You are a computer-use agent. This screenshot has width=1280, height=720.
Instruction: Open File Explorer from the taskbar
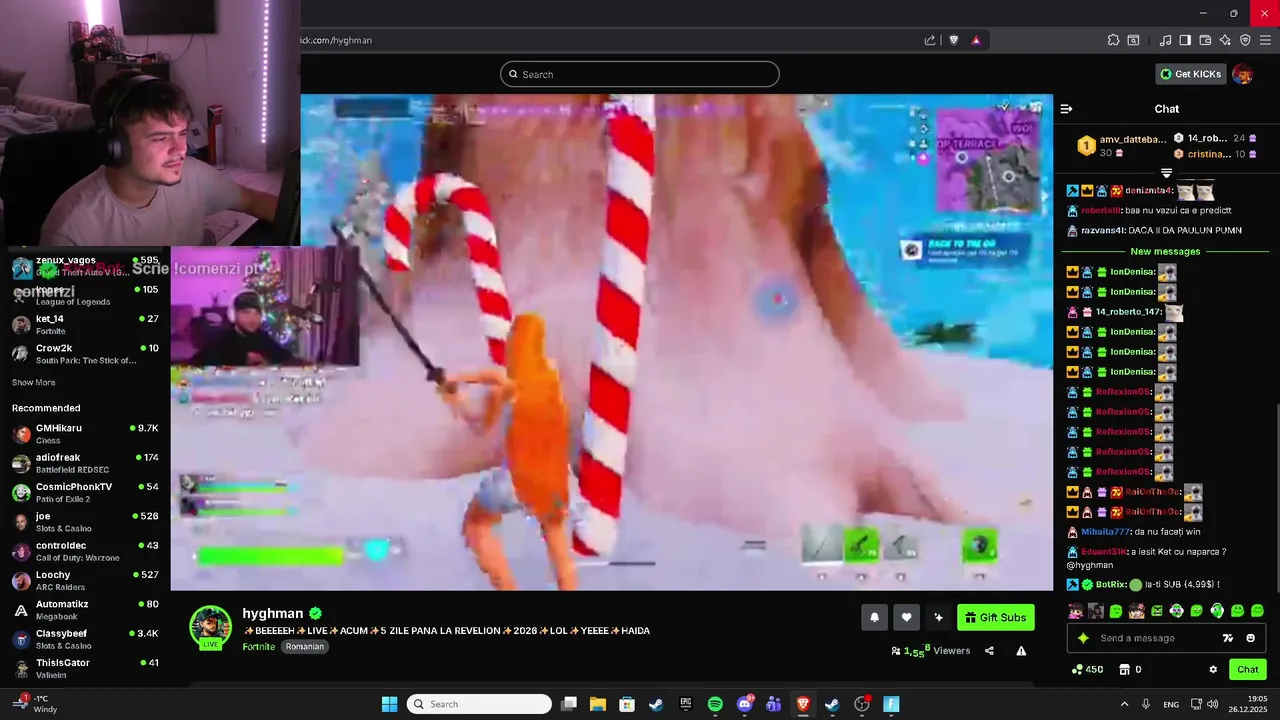click(597, 704)
